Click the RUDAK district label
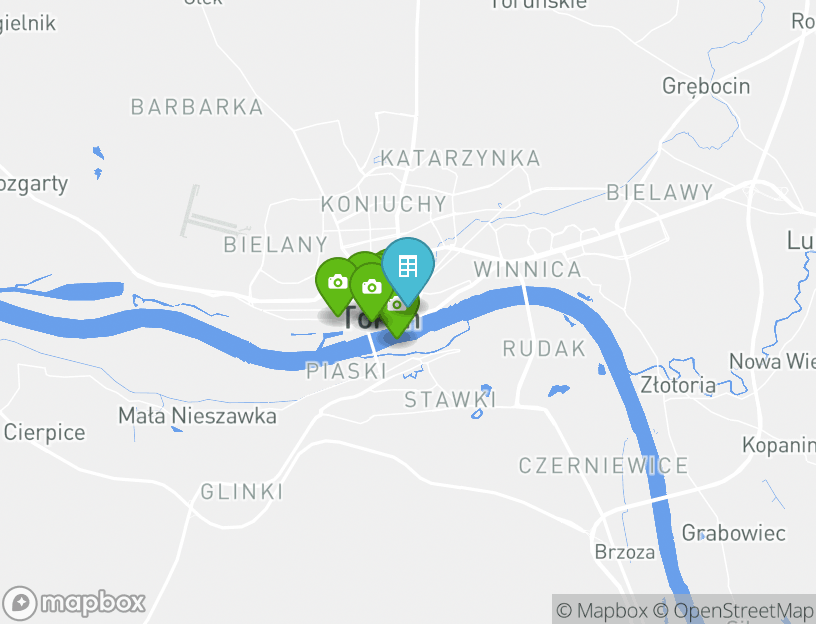The width and height of the screenshot is (816, 624). pyautogui.click(x=544, y=349)
